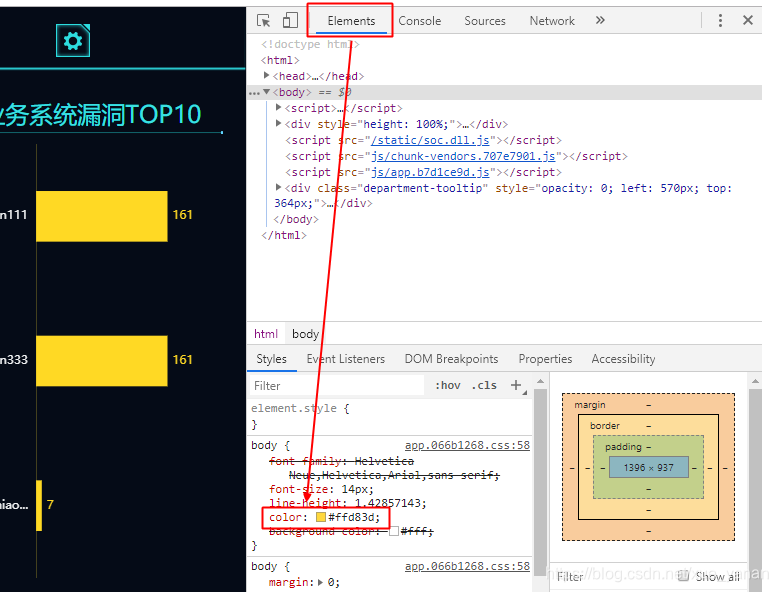Toggle the :hov element state button
778x592 pixels.
(x=448, y=385)
